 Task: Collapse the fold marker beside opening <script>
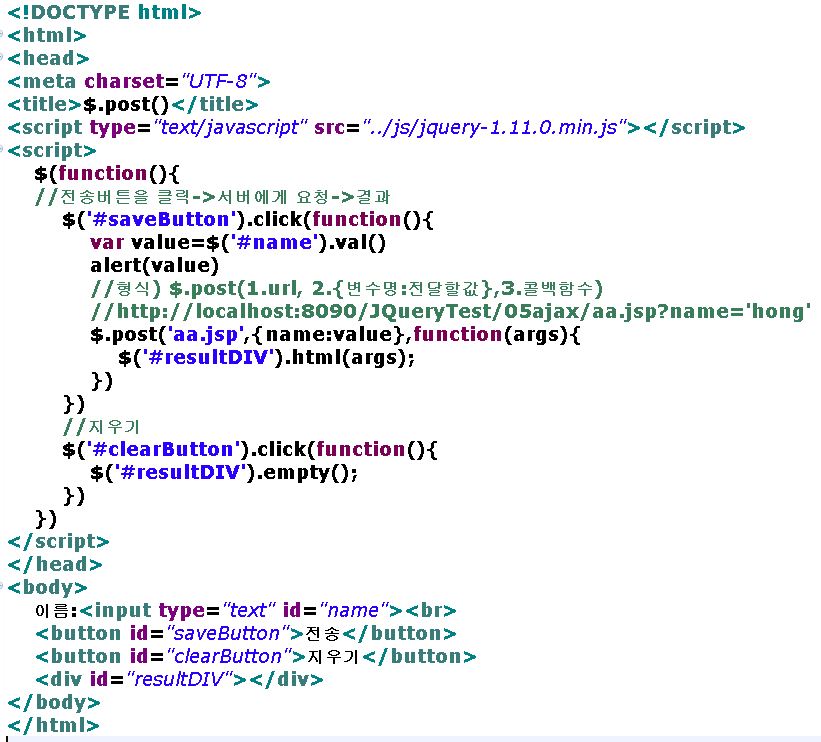coord(2,150)
